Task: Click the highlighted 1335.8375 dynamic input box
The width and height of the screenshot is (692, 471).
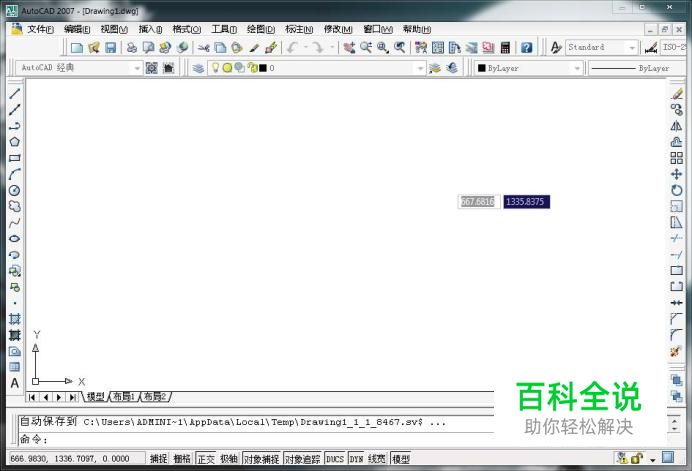Action: [x=527, y=202]
